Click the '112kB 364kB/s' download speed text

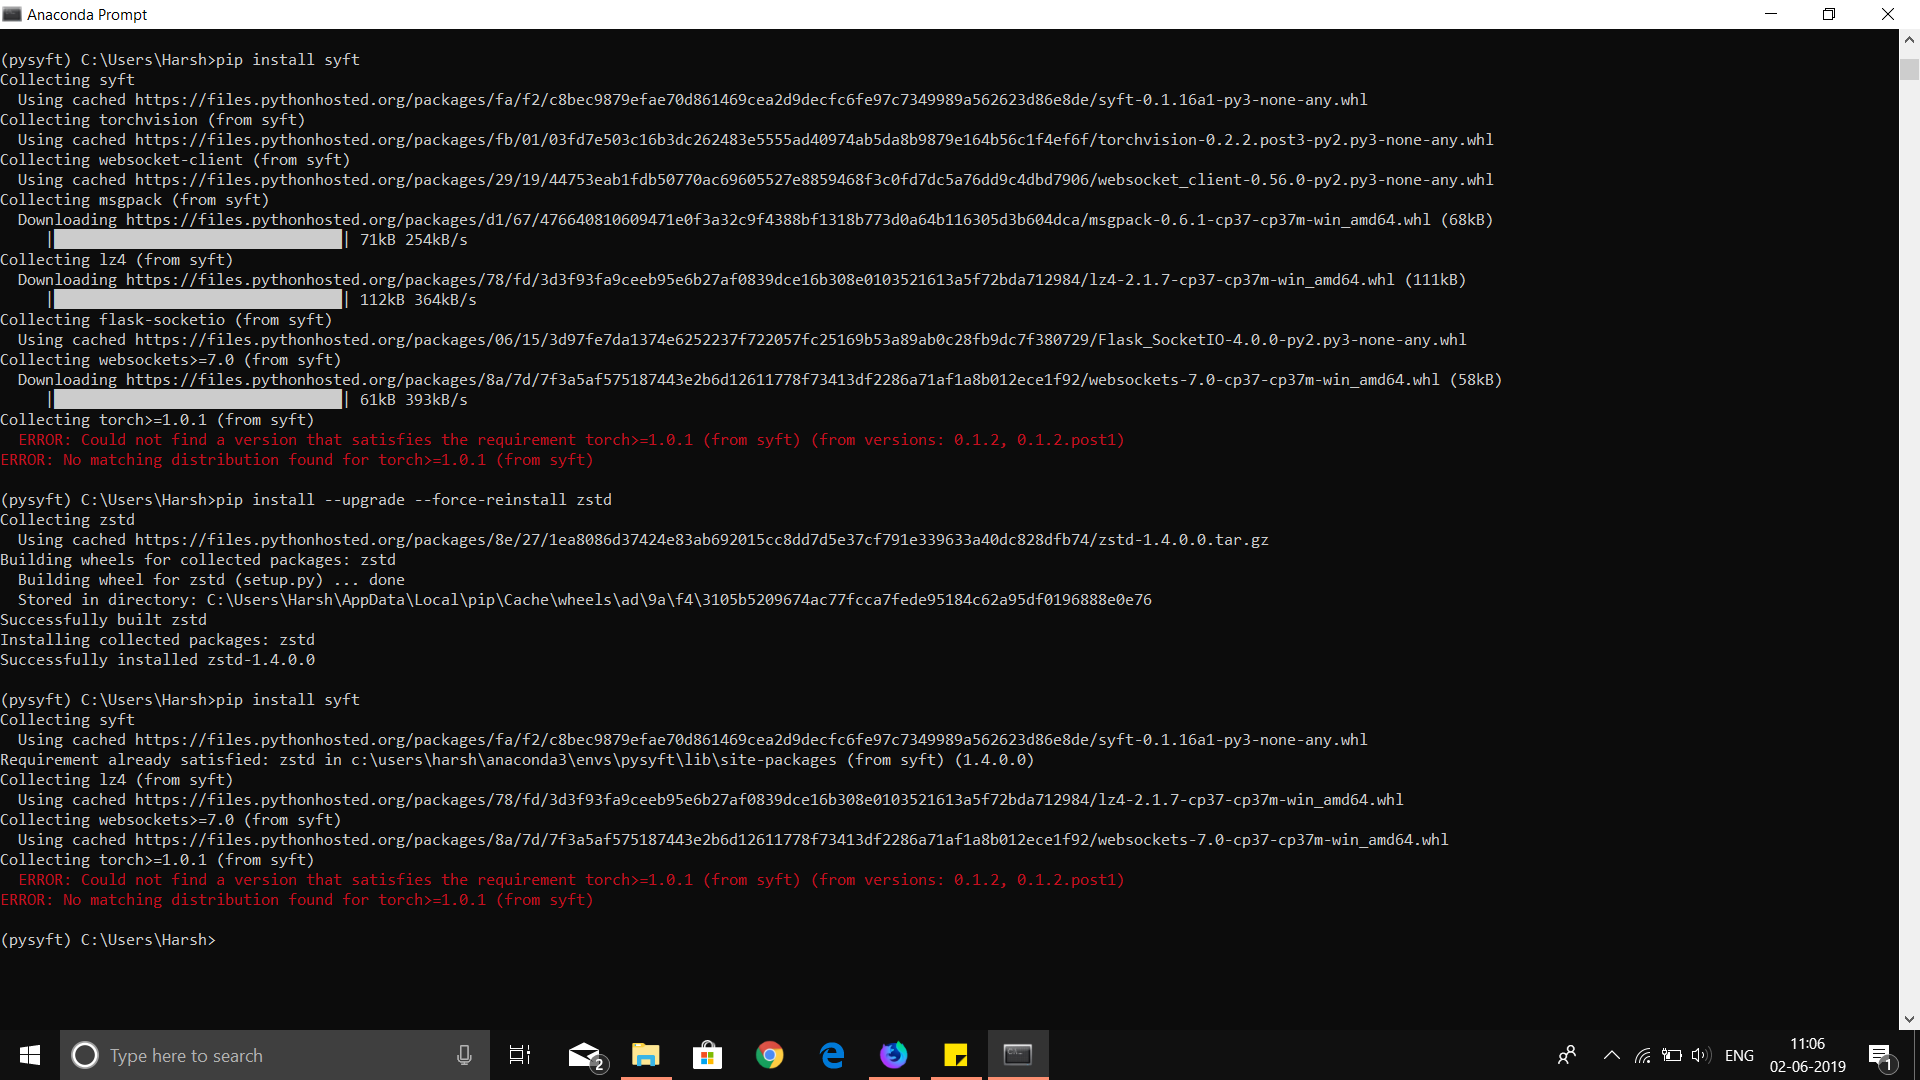[x=418, y=300]
